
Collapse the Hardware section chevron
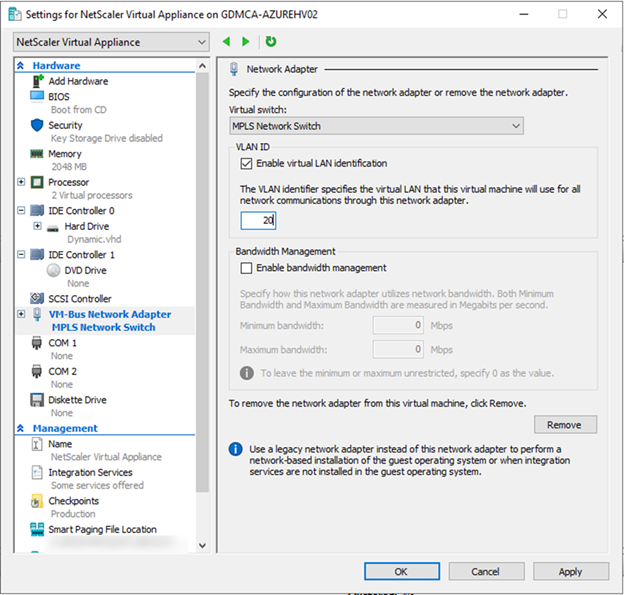pos(21,65)
